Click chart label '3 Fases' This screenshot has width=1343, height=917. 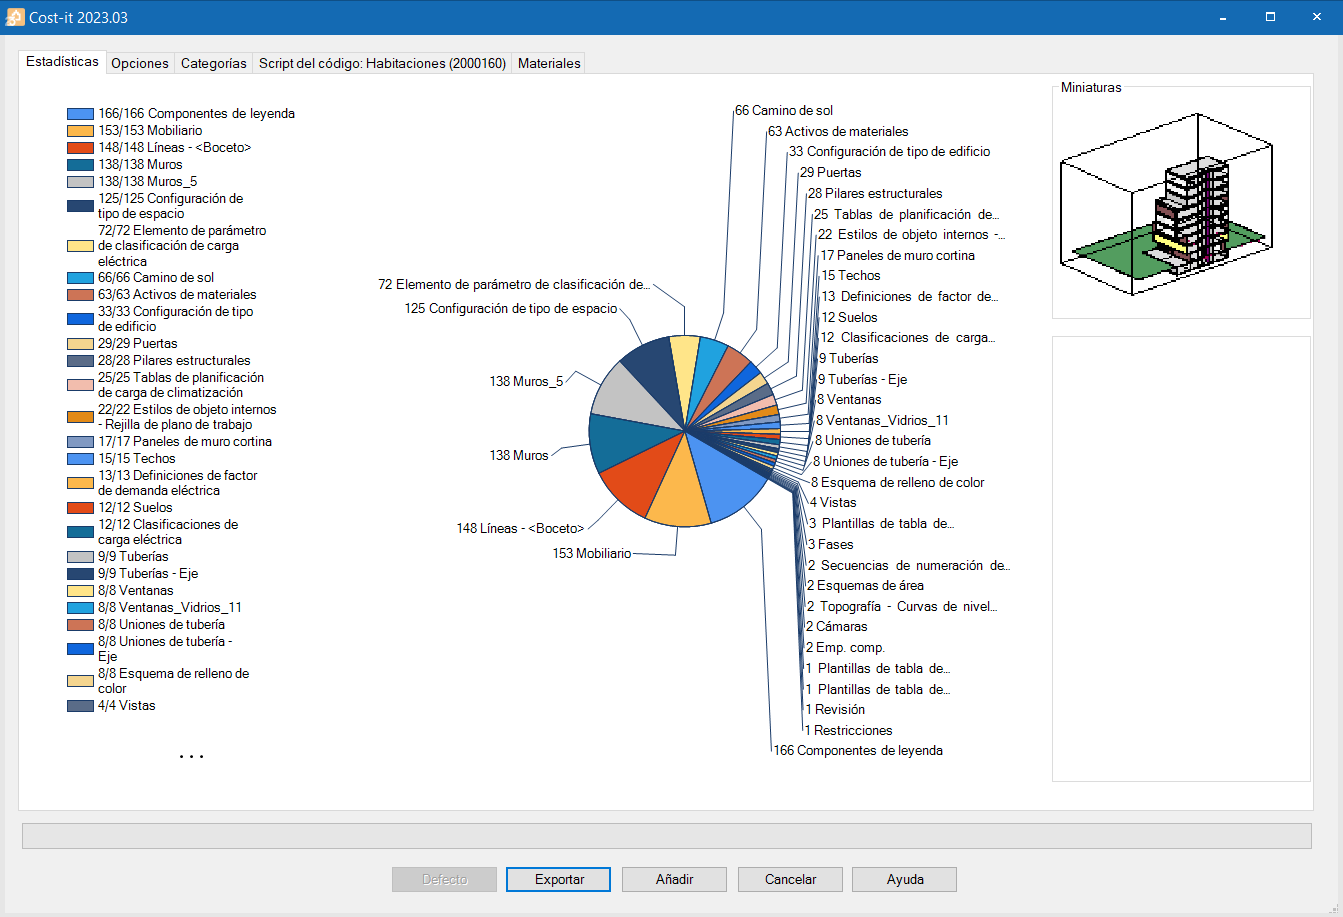[x=831, y=544]
